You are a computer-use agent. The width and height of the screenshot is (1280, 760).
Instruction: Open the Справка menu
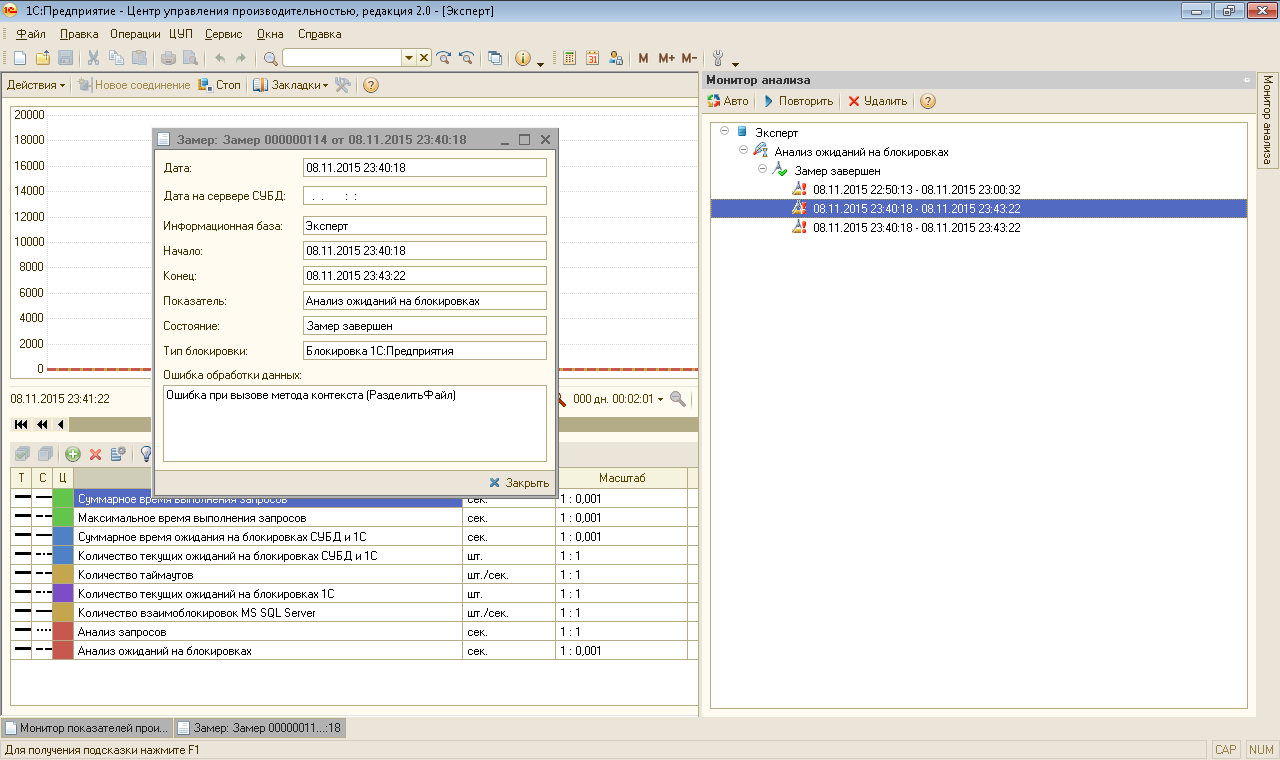click(x=319, y=34)
